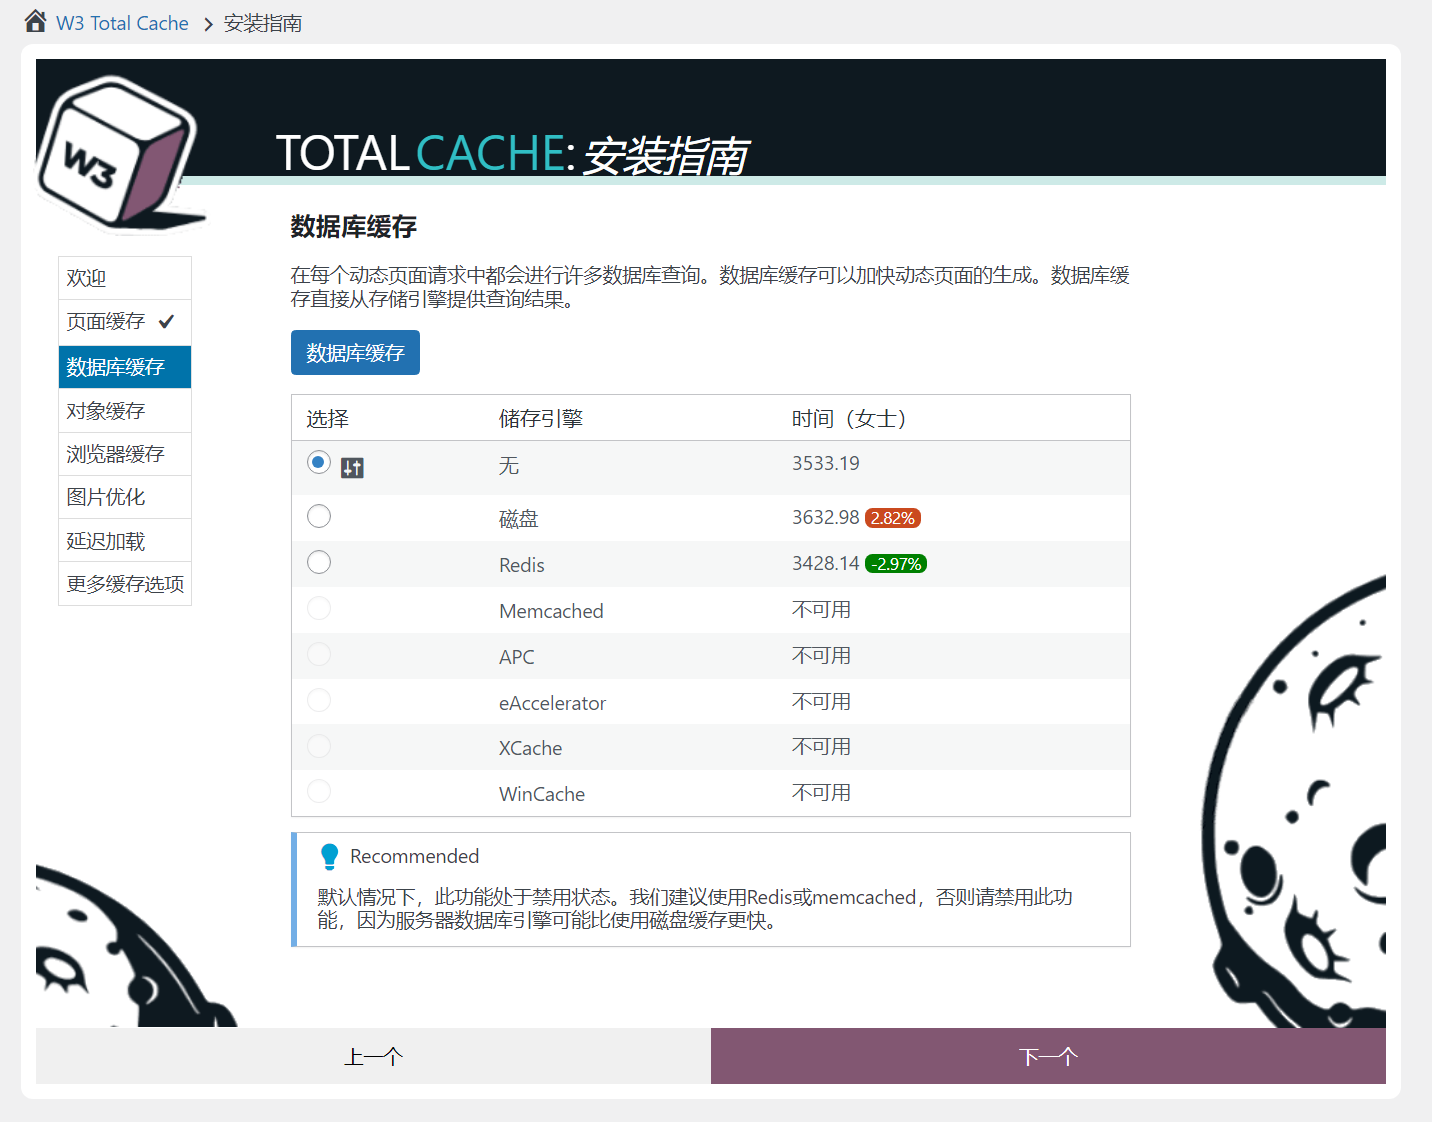Click the 上一个 previous button
Viewport: 1432px width, 1122px height.
(373, 1056)
